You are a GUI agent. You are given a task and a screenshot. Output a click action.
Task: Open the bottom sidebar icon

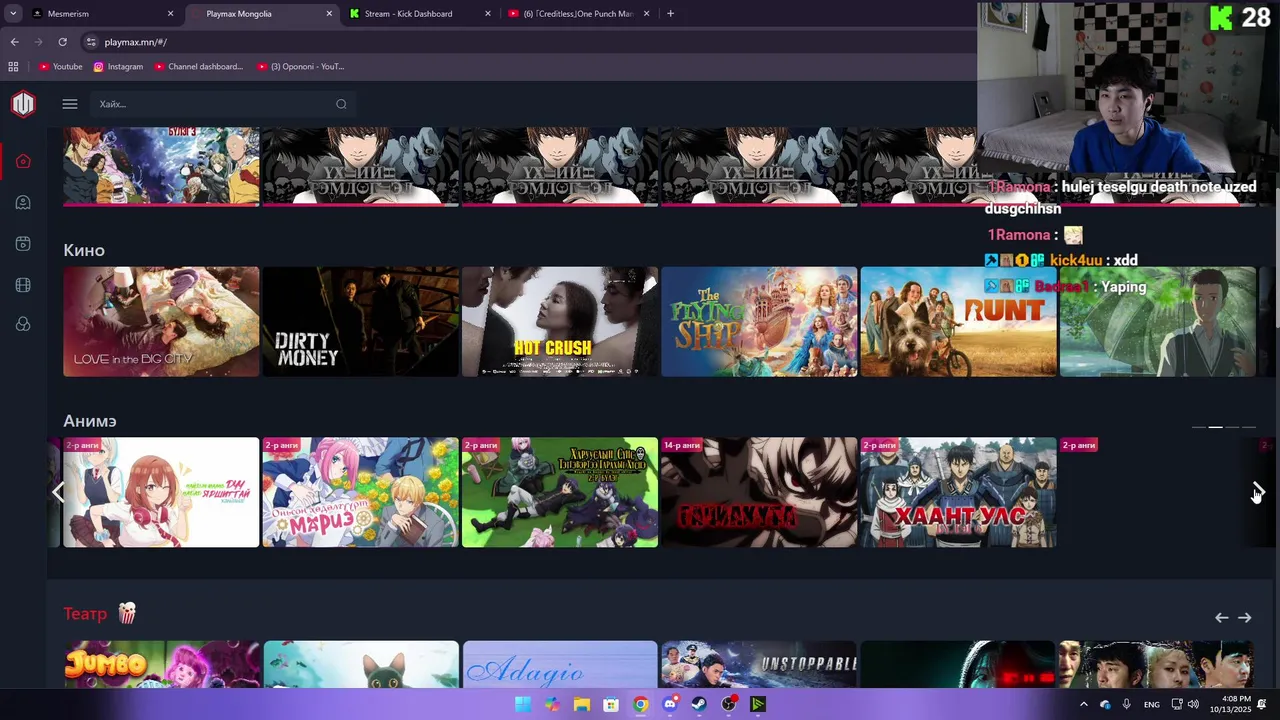click(23, 324)
